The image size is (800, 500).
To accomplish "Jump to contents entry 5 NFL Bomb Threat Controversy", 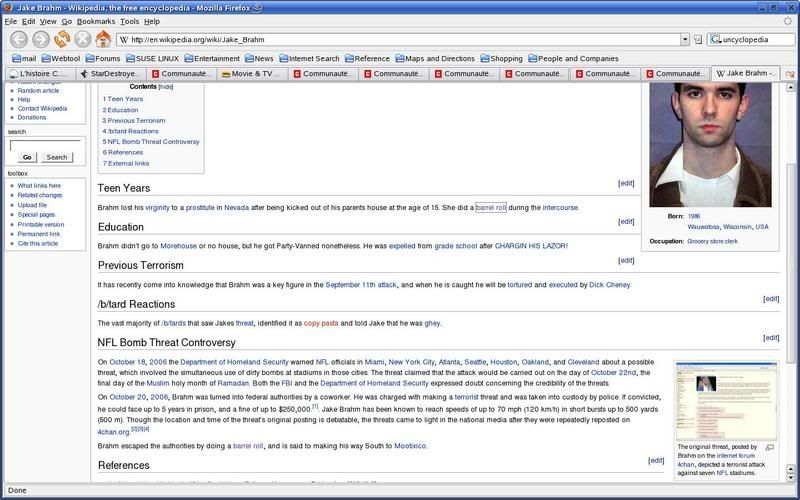I will (151, 142).
